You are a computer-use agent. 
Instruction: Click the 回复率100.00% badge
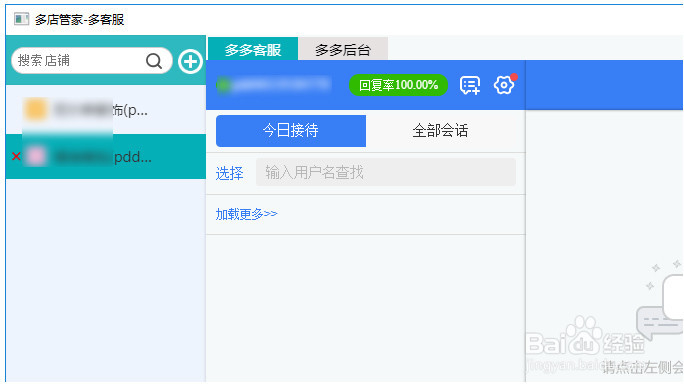pos(398,85)
